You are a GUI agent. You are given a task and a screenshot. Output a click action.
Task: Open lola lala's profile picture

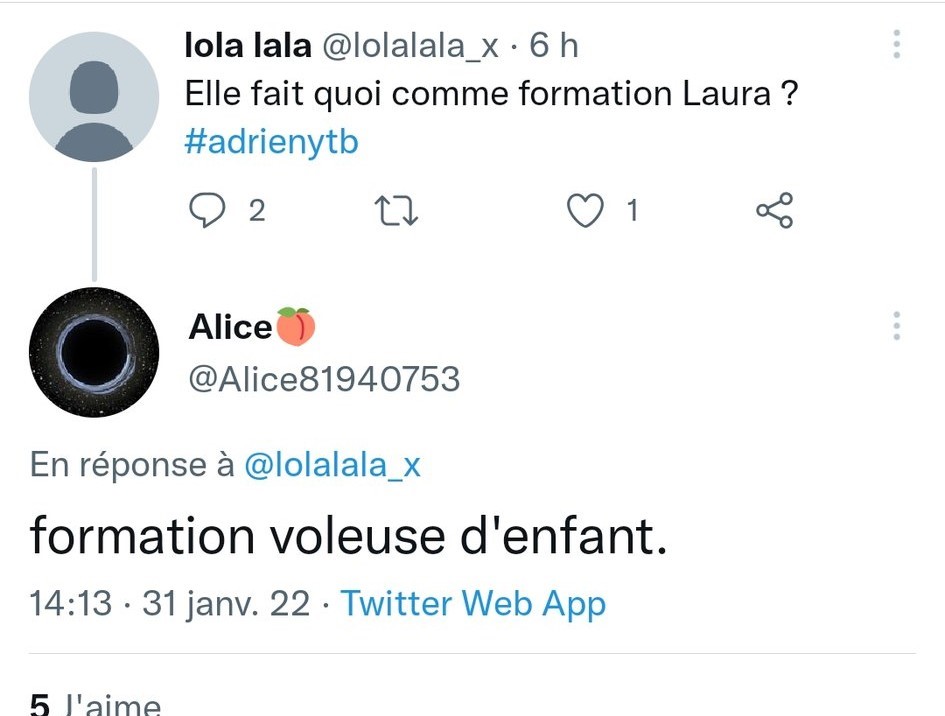(94, 96)
